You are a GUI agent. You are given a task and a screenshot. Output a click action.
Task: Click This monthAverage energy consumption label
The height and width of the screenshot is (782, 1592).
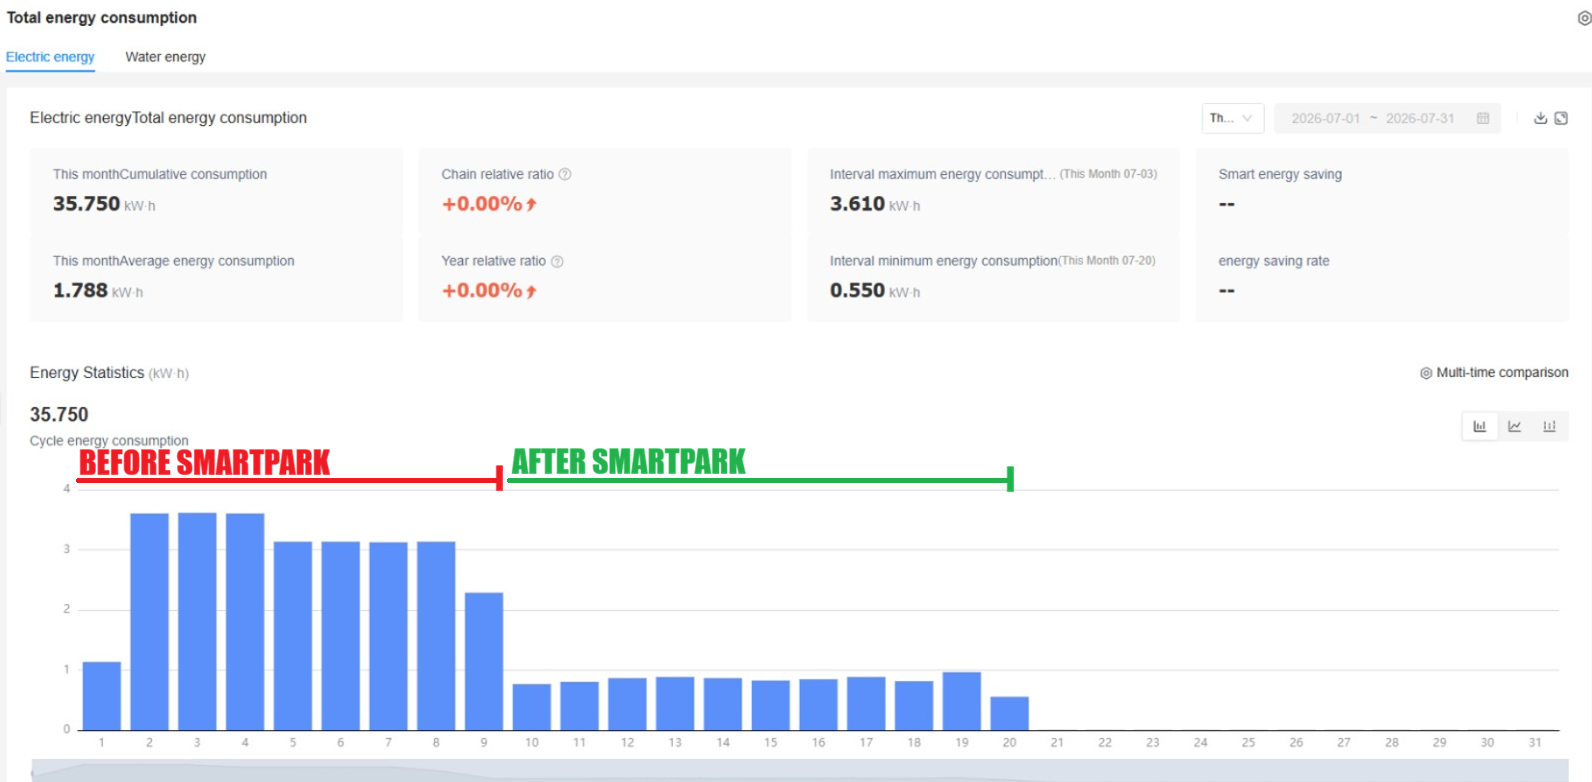[x=174, y=261]
